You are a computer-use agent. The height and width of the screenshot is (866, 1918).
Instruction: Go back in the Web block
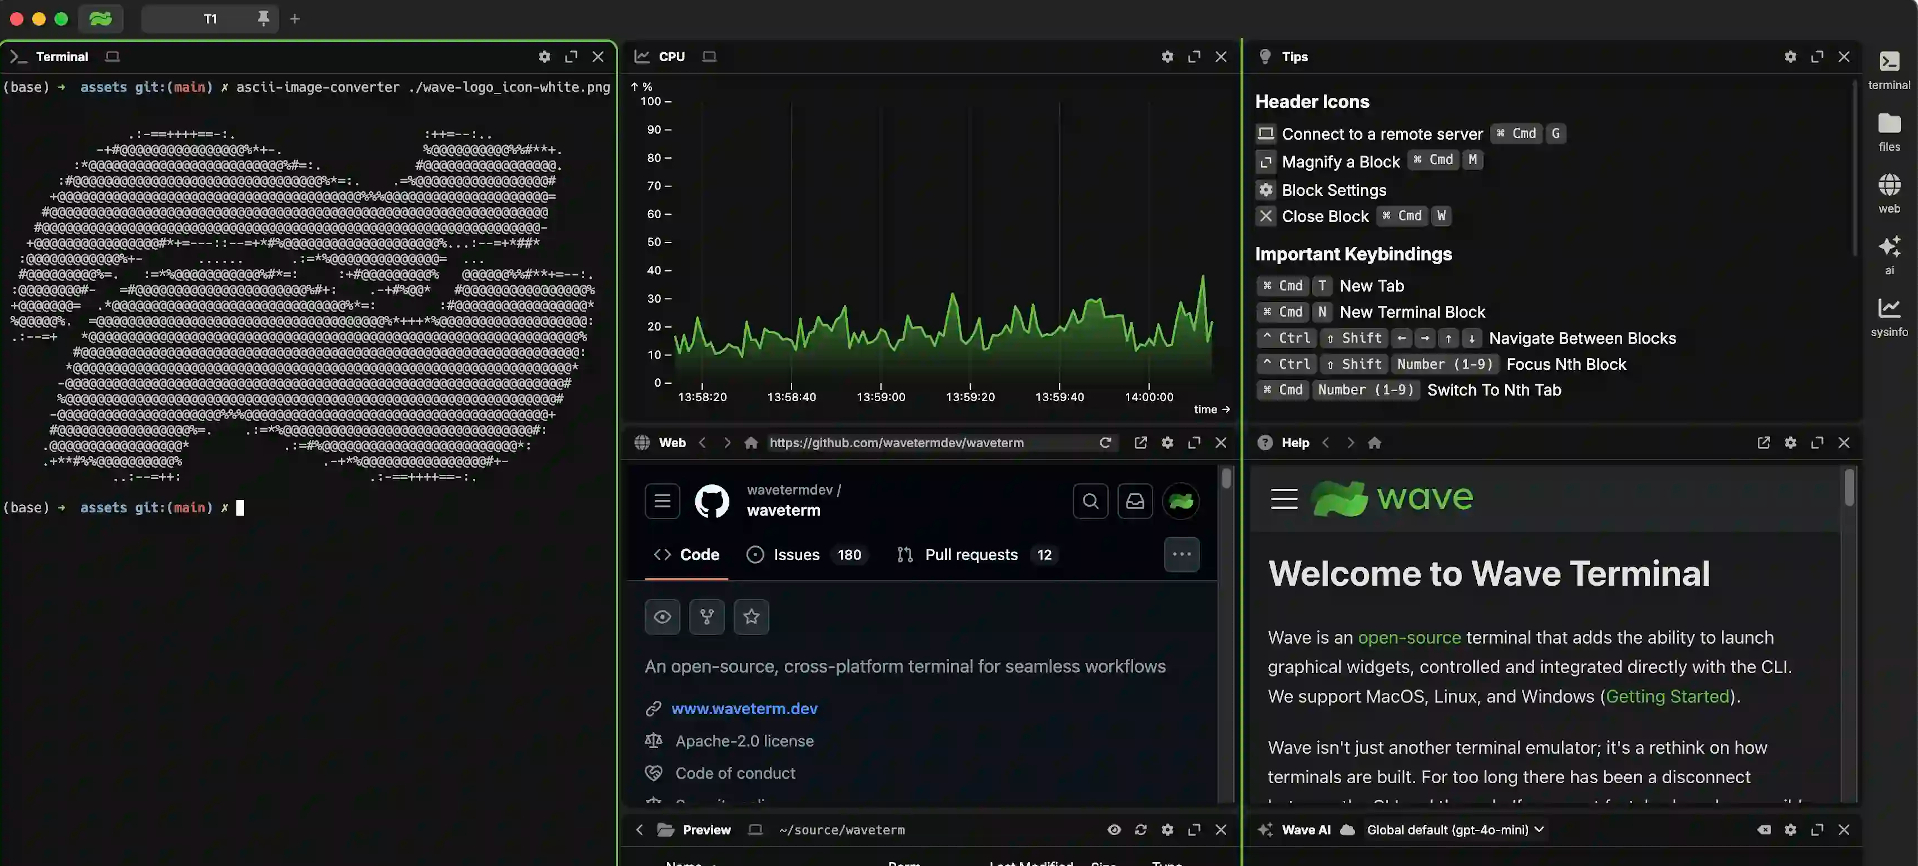(x=702, y=443)
